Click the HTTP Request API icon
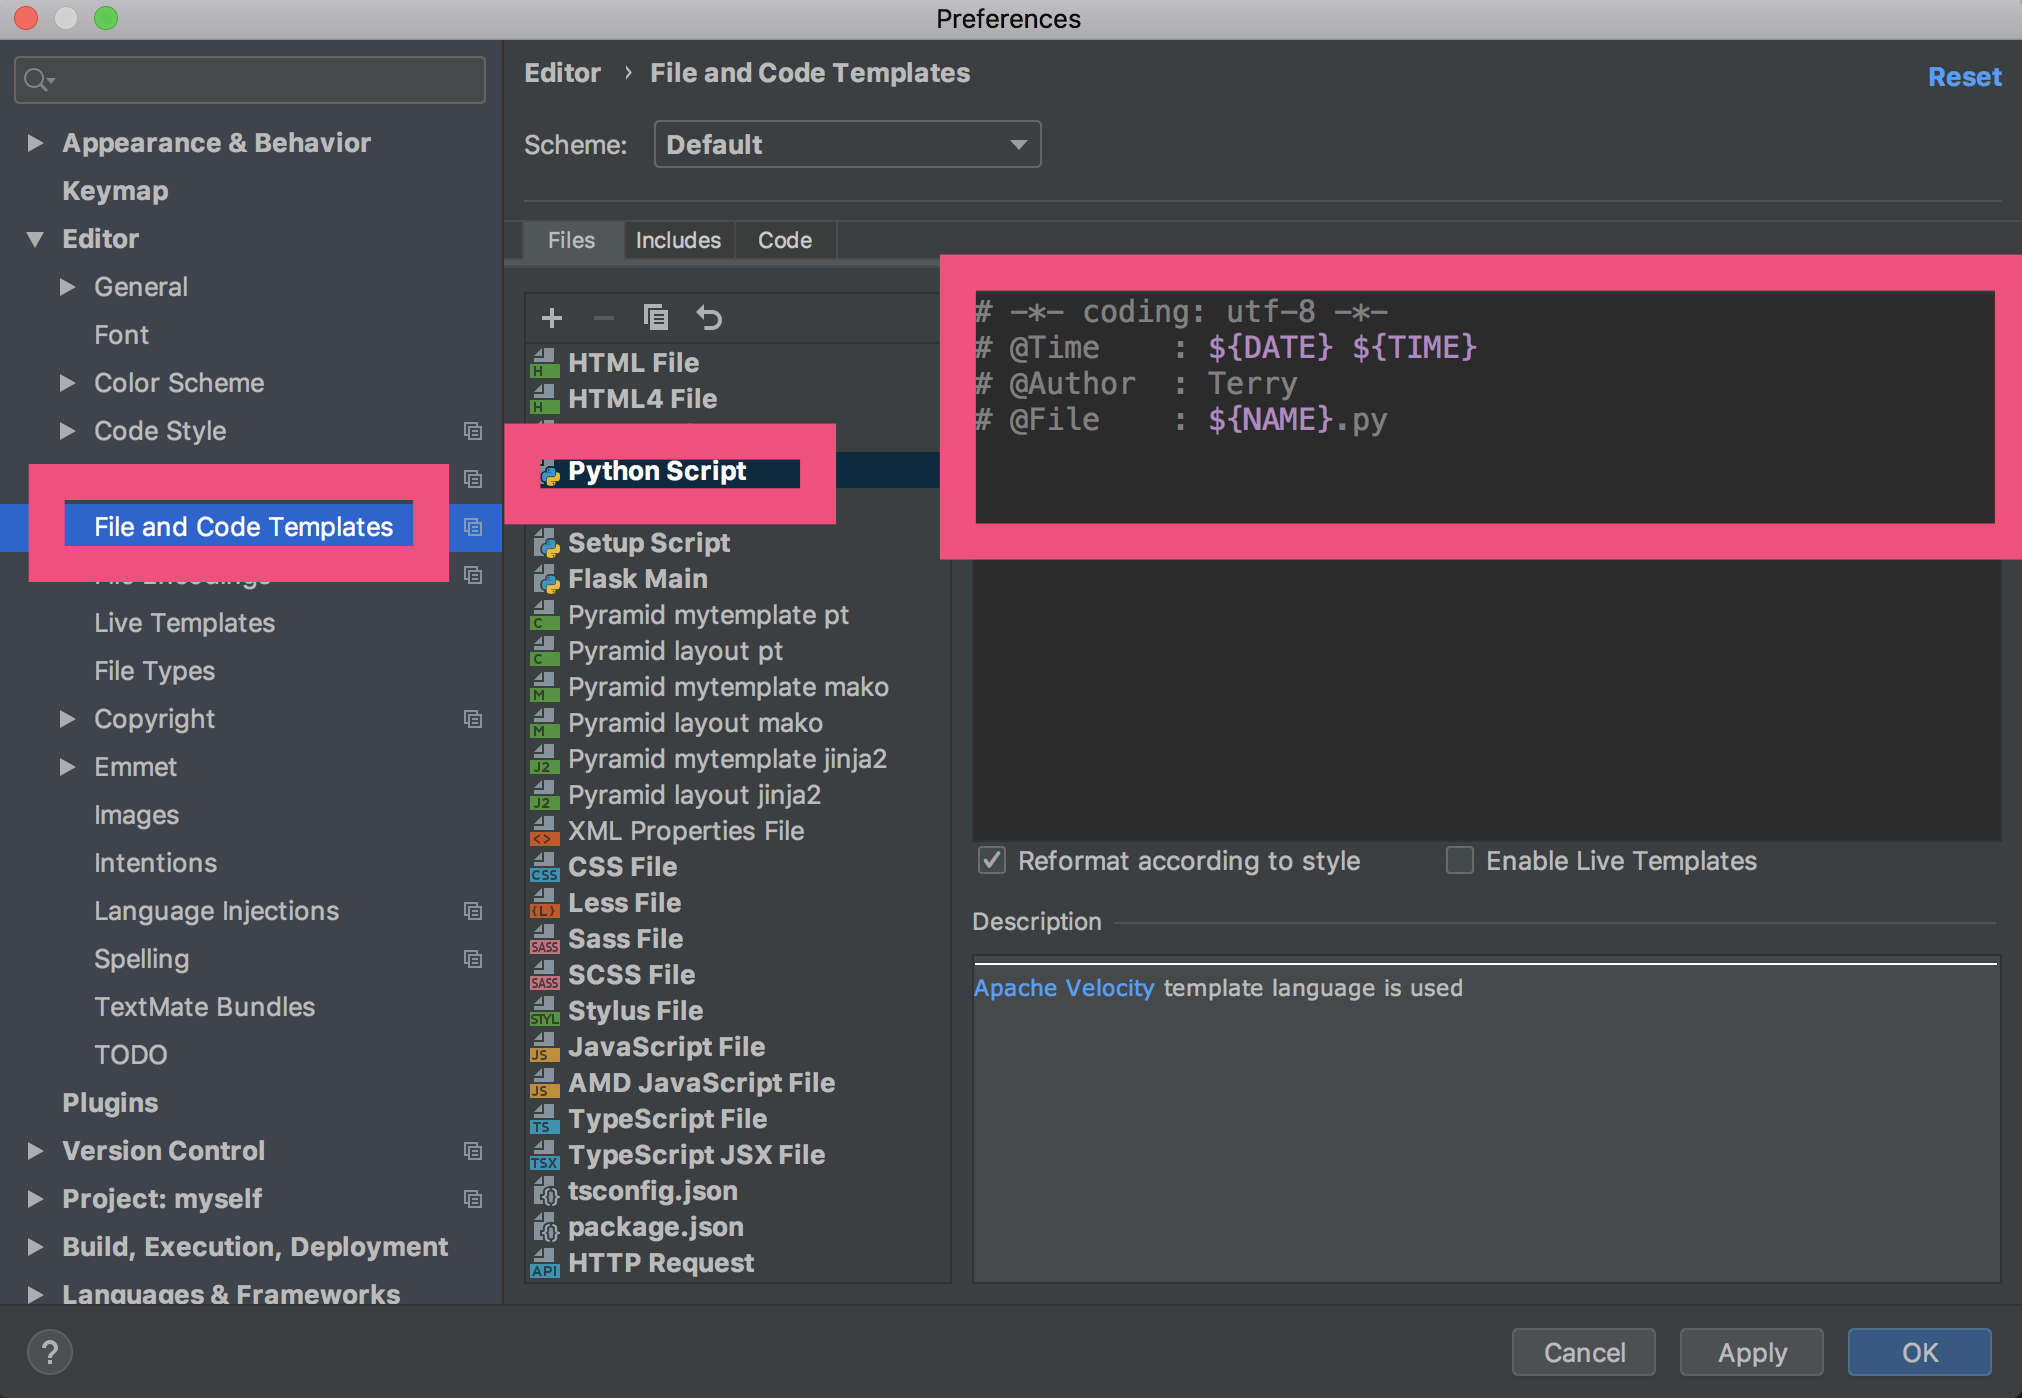Viewport: 2022px width, 1398px height. [x=544, y=1263]
